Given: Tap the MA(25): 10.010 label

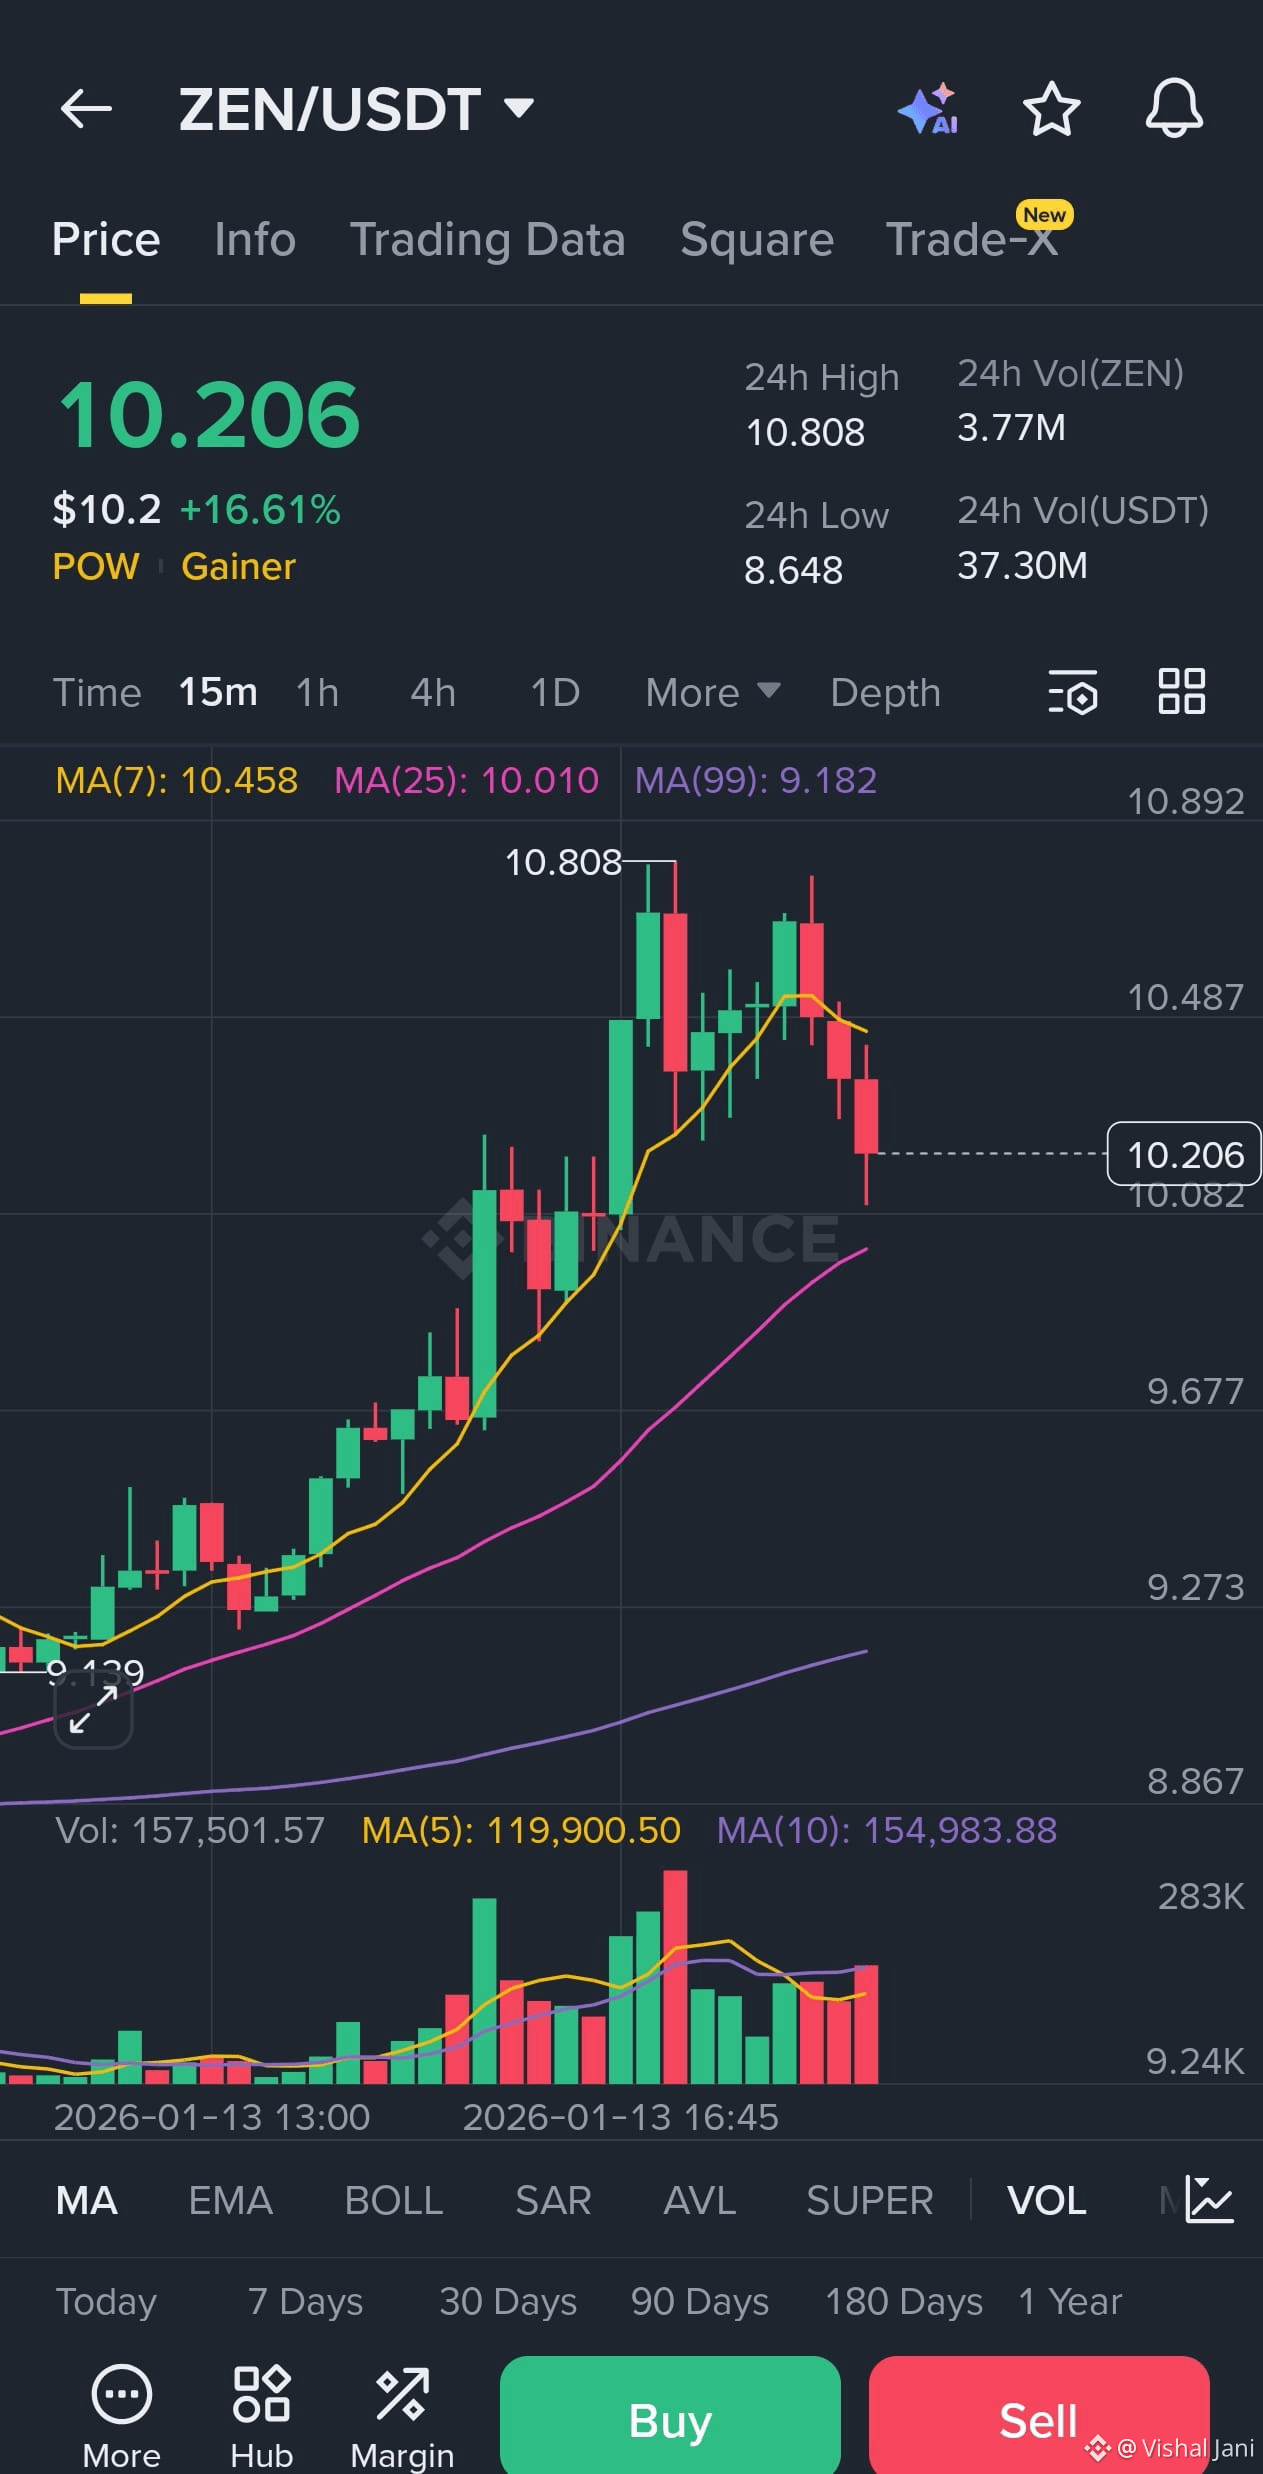Looking at the screenshot, I should coord(466,780).
